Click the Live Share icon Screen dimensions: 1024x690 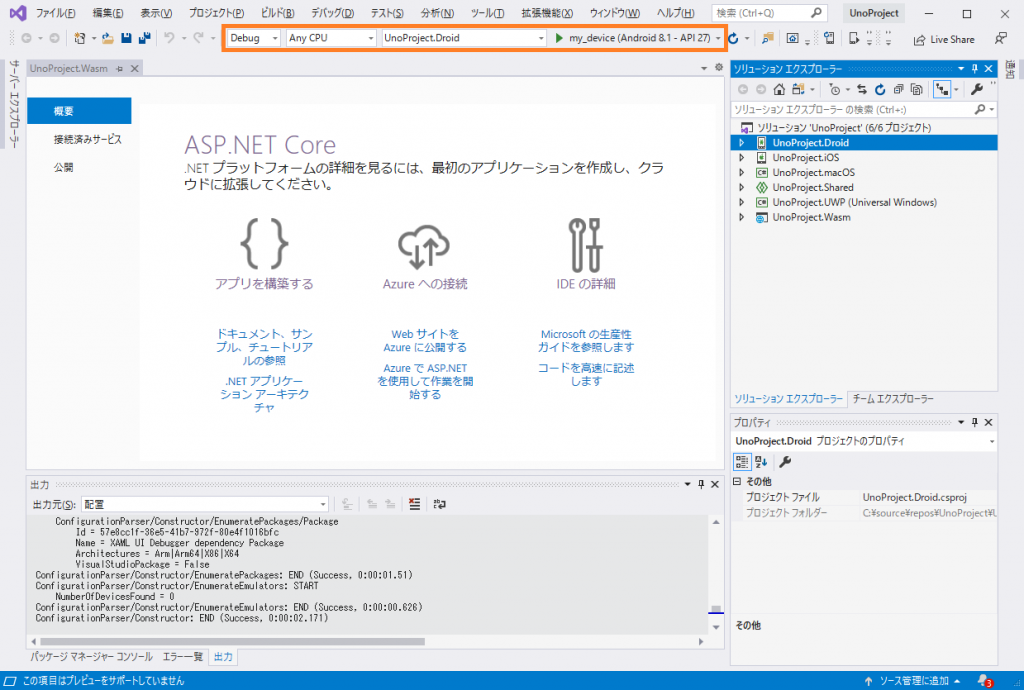(943, 39)
